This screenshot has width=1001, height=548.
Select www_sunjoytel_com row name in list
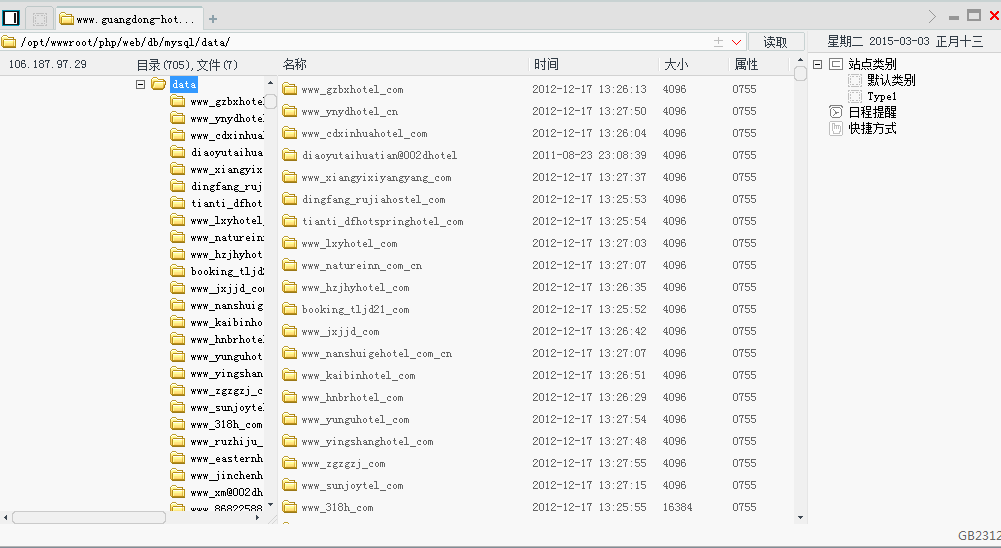352,485
